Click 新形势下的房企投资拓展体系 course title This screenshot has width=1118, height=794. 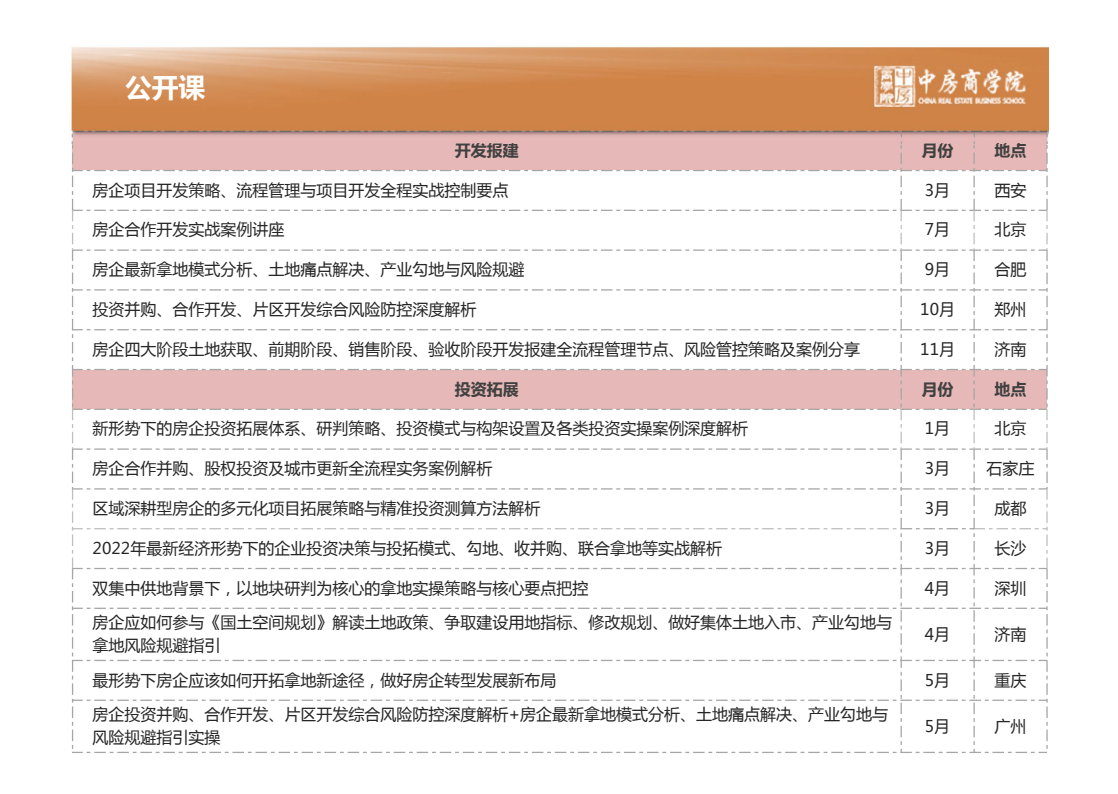click(420, 429)
